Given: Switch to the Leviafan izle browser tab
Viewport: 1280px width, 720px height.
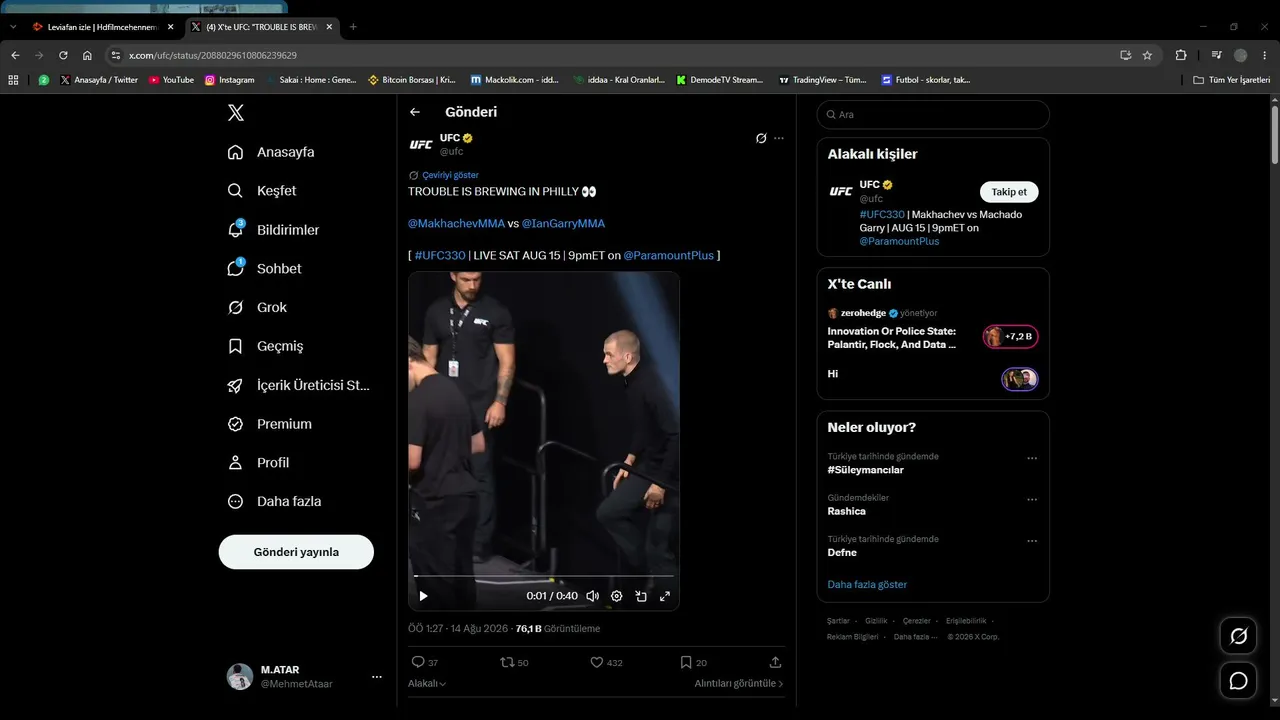Looking at the screenshot, I should 101,27.
